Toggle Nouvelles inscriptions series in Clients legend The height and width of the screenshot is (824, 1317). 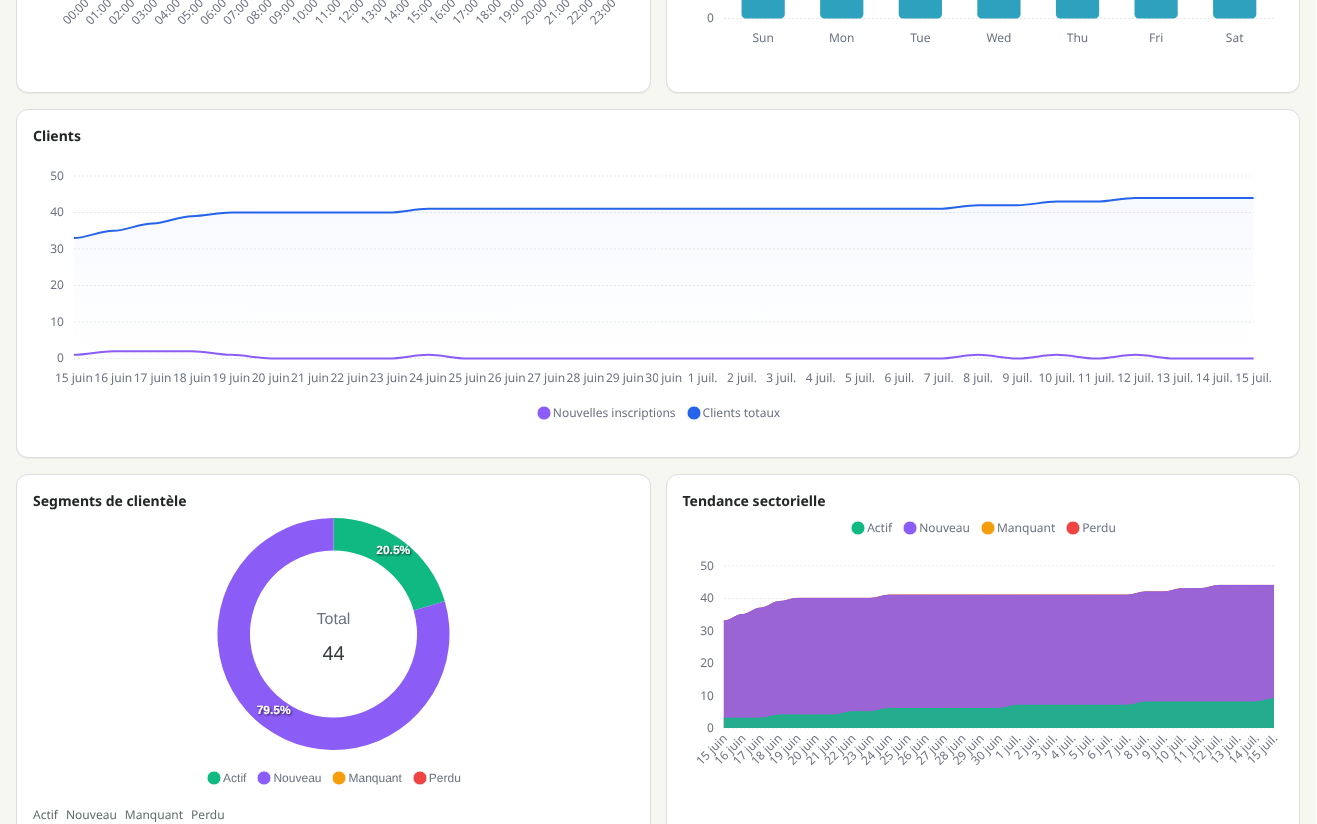(606, 413)
